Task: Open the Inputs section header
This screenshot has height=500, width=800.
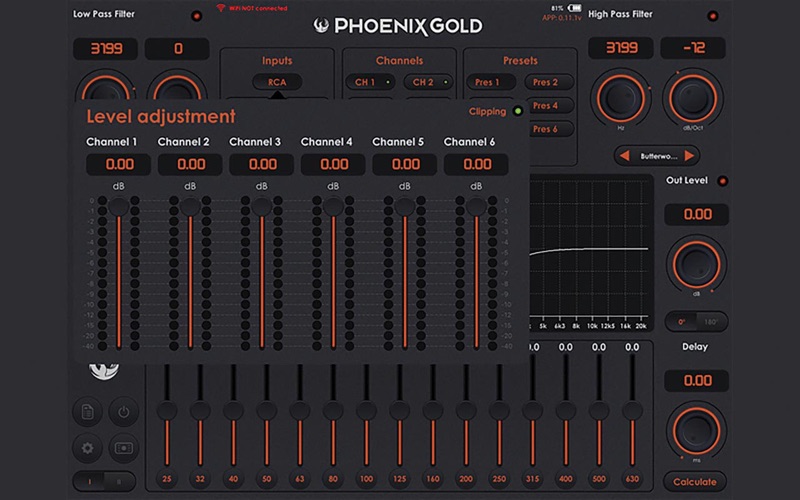Action: pyautogui.click(x=277, y=61)
